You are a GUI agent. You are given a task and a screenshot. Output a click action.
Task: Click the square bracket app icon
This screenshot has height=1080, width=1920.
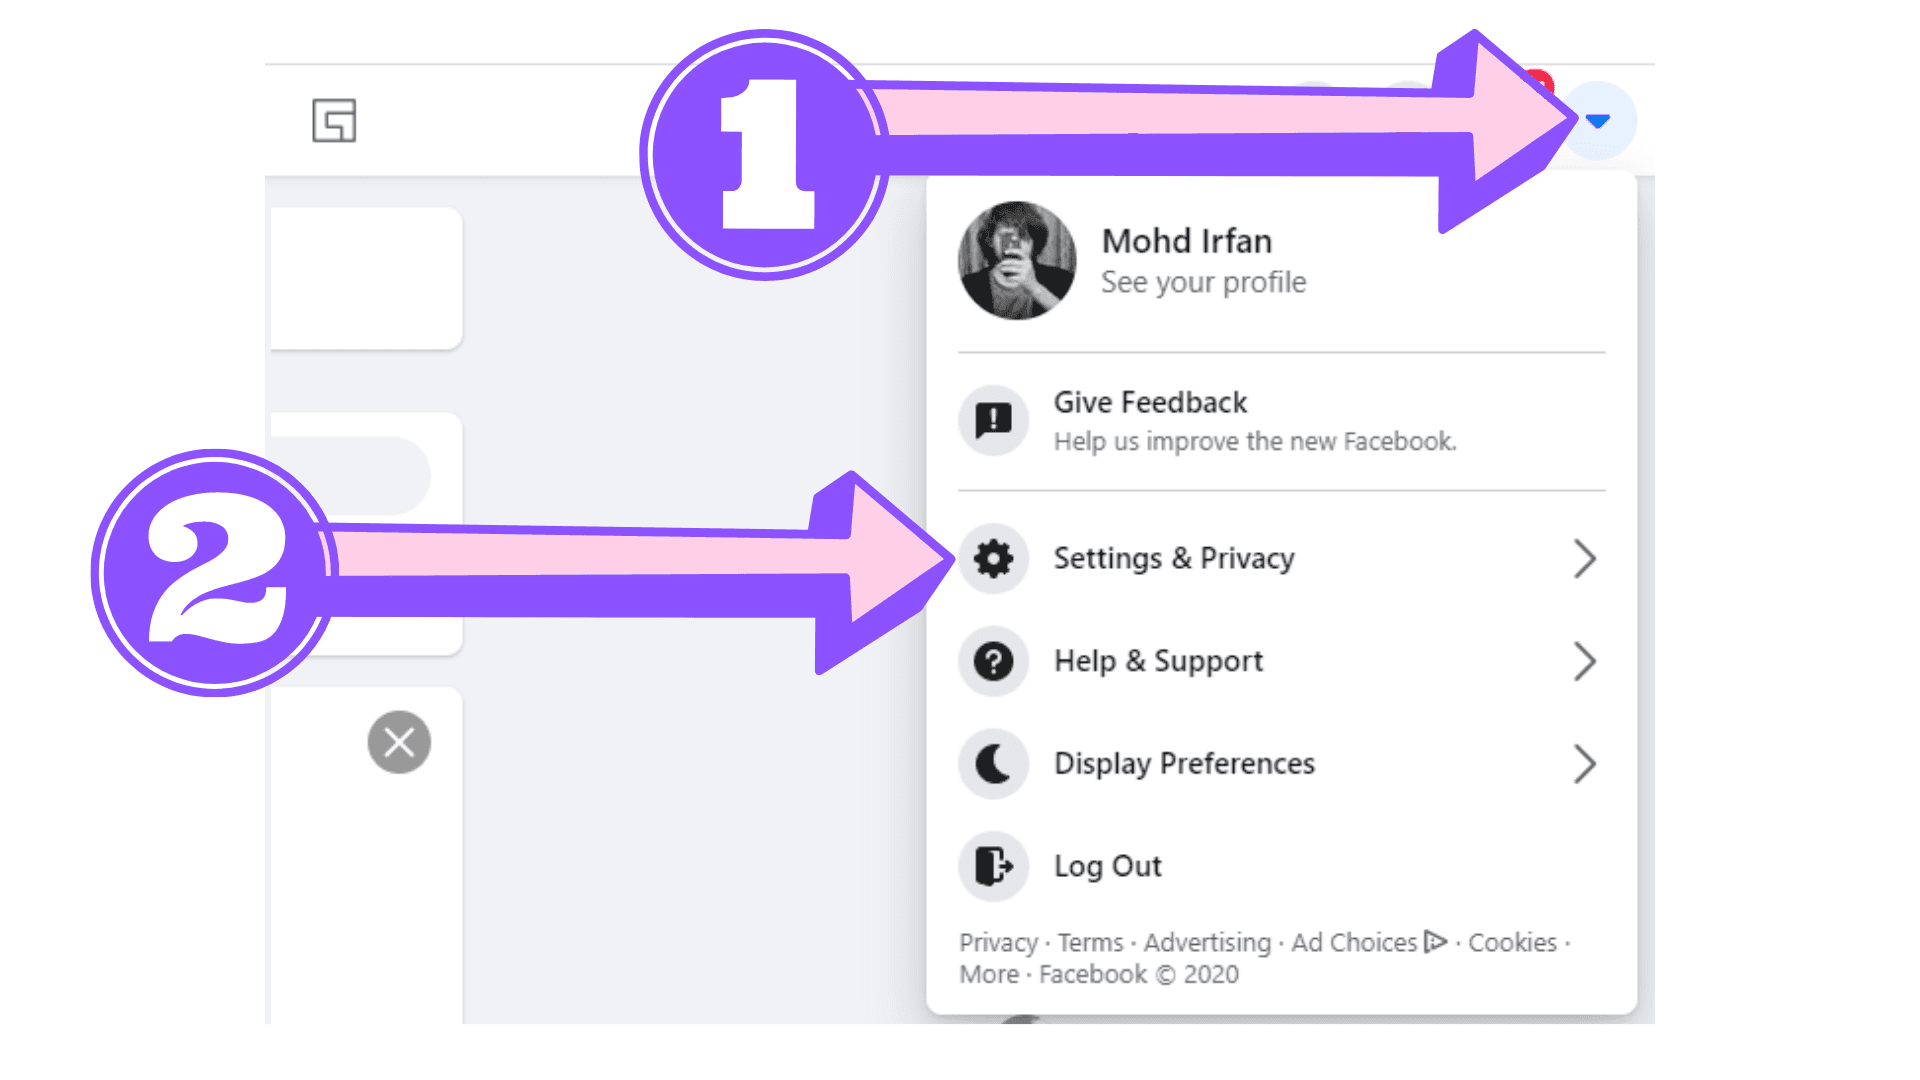[334, 120]
